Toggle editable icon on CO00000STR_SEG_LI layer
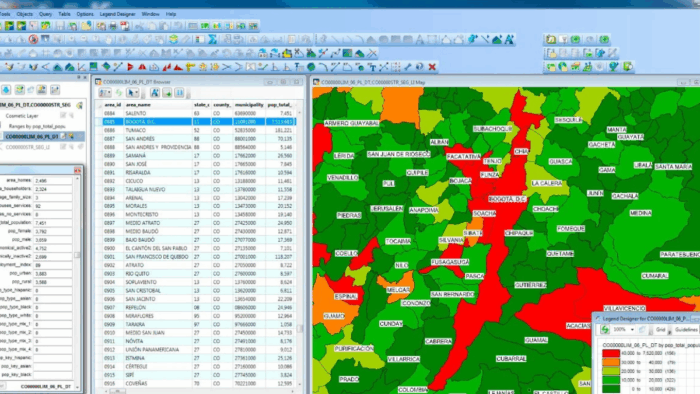700x394 pixels. point(63,147)
